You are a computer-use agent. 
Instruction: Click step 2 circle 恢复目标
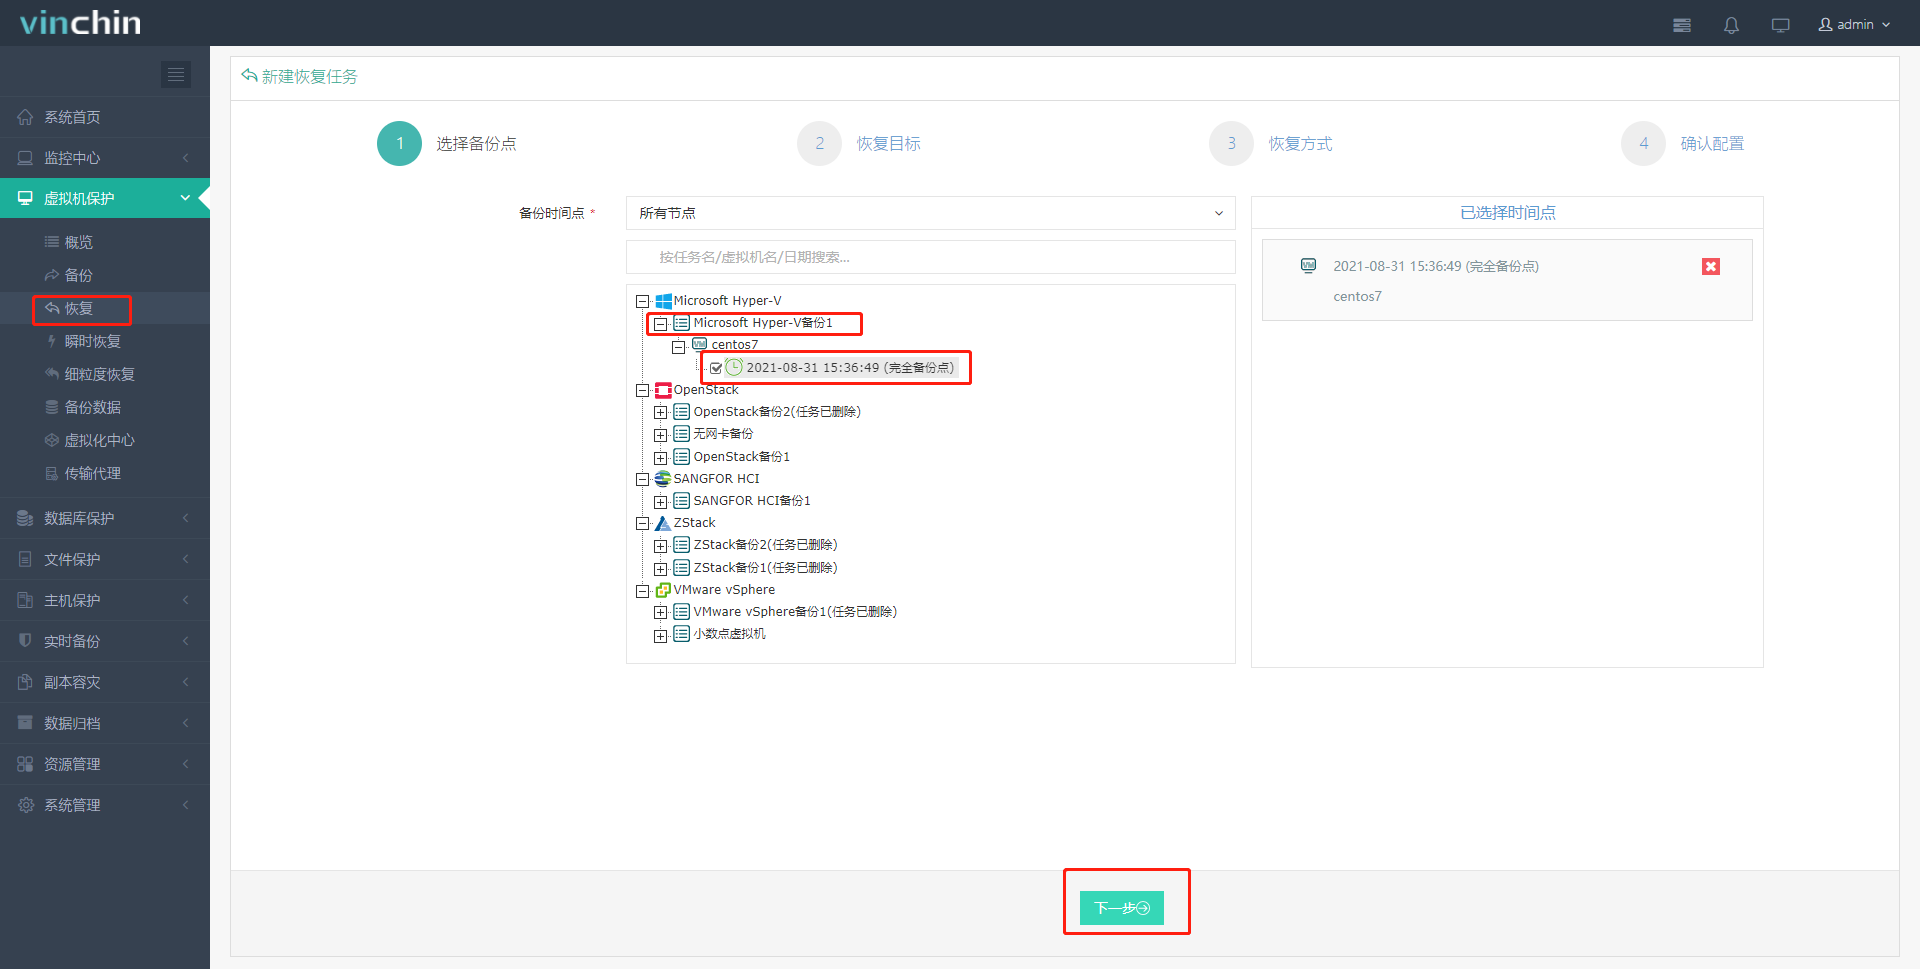coord(819,144)
